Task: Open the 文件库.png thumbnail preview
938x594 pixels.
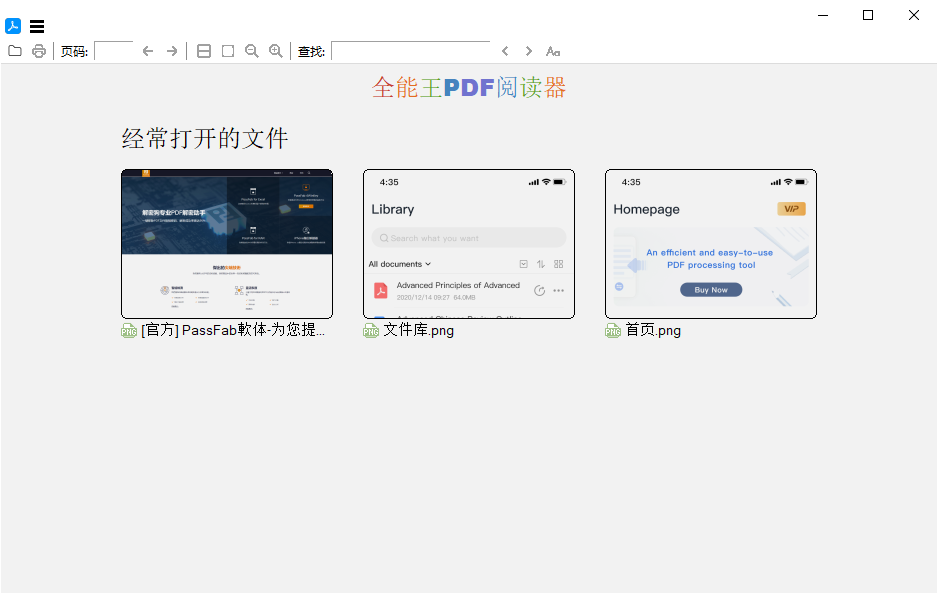Action: pyautogui.click(x=469, y=244)
